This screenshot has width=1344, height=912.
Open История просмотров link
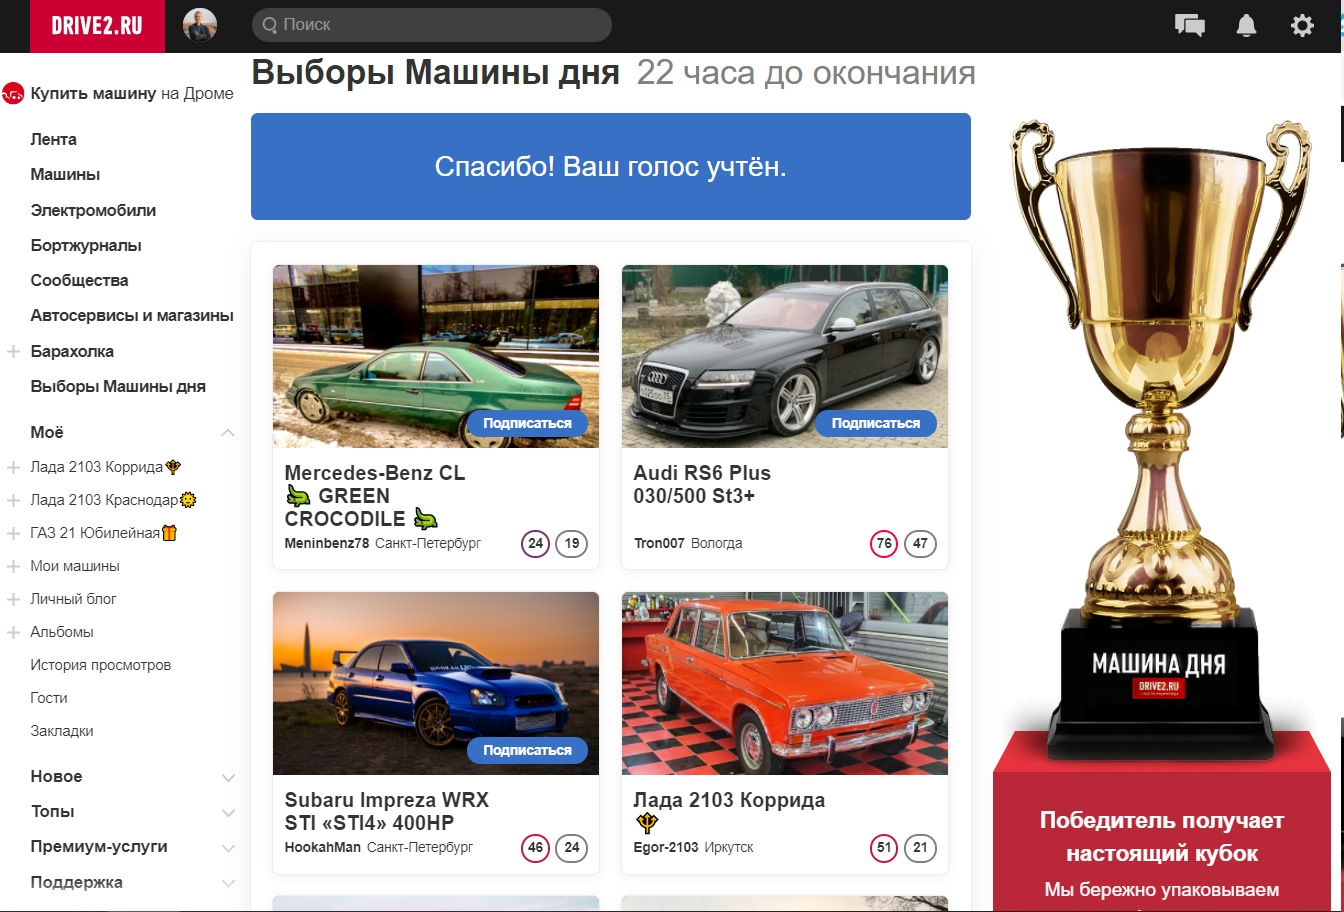(x=100, y=665)
